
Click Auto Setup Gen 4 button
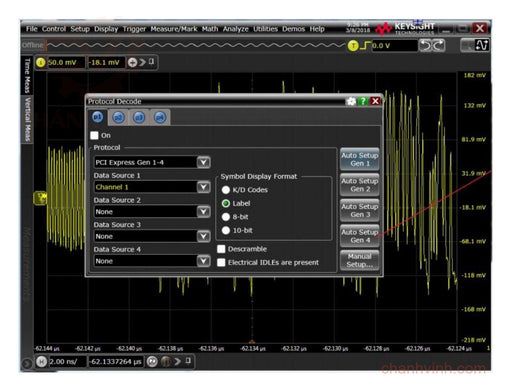click(360, 236)
